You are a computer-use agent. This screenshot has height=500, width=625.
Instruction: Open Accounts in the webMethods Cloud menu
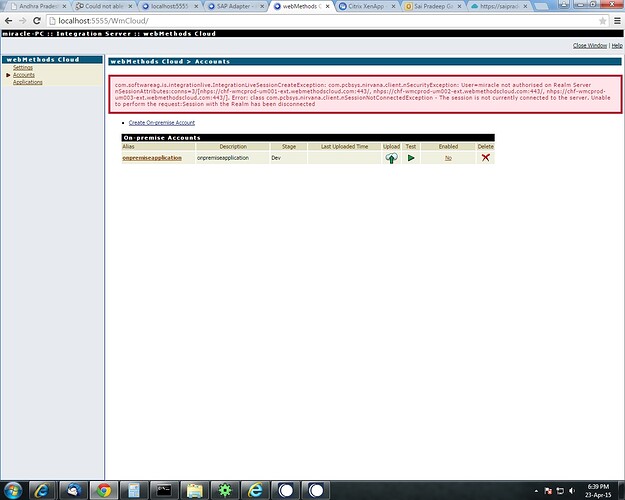24,75
